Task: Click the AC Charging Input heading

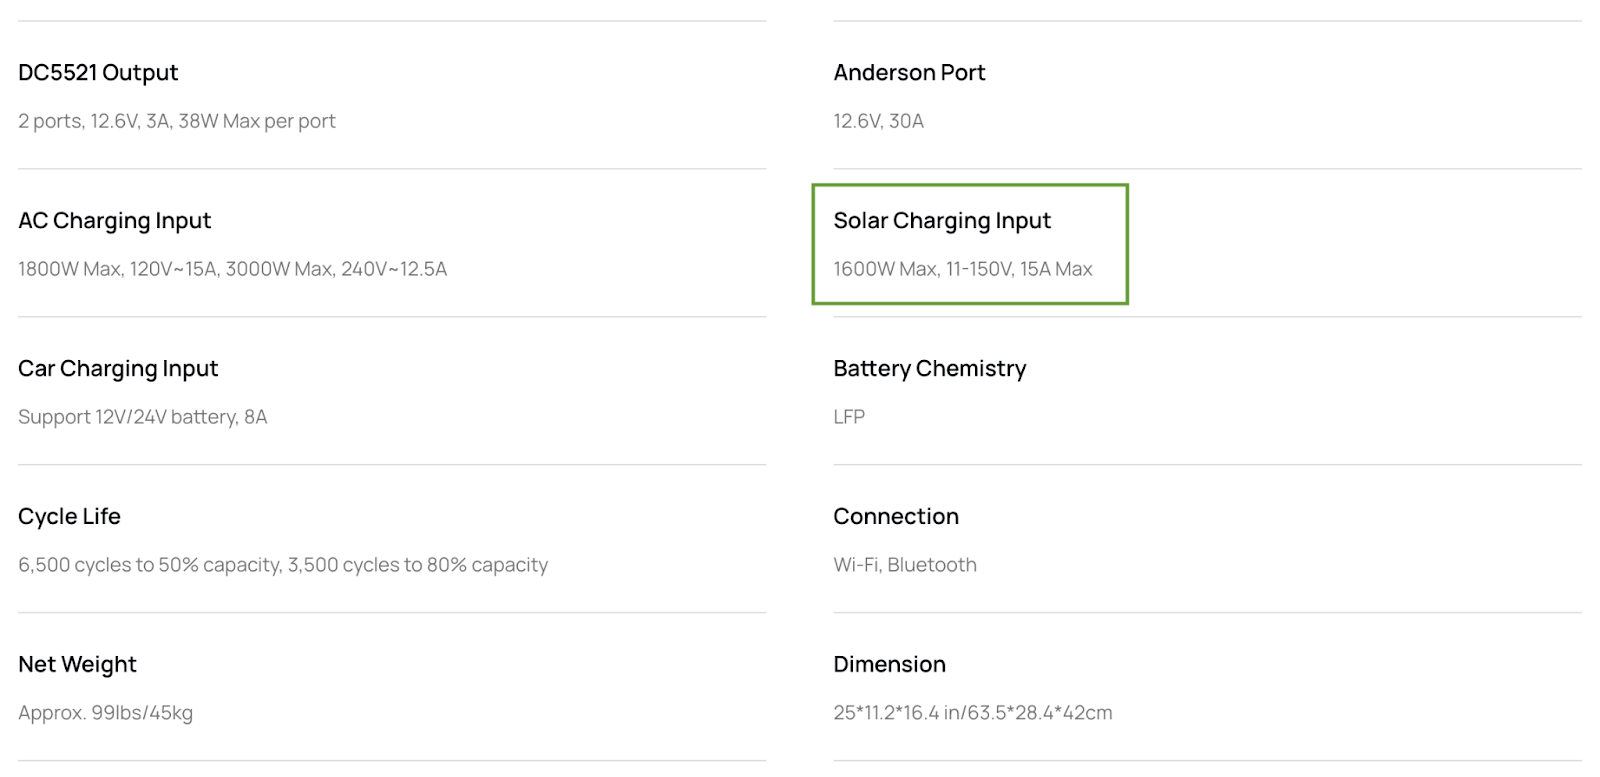Action: point(115,221)
